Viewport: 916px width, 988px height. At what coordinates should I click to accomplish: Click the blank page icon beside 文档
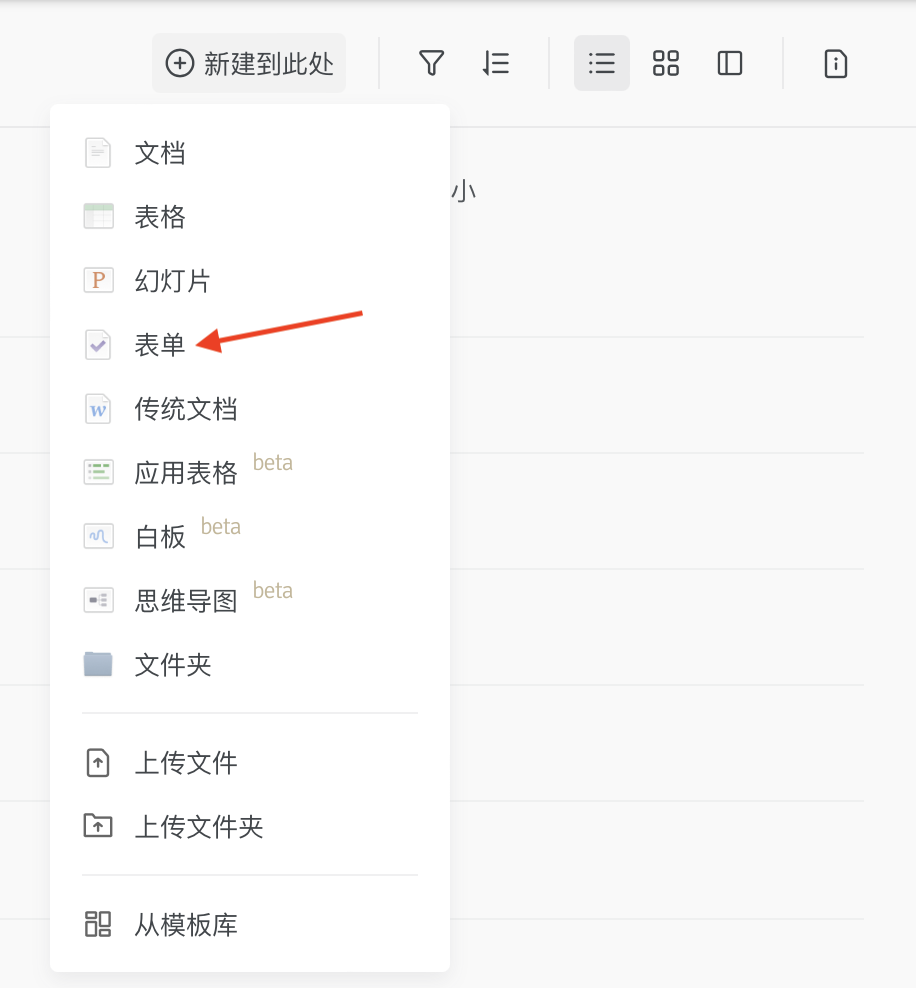pos(98,153)
